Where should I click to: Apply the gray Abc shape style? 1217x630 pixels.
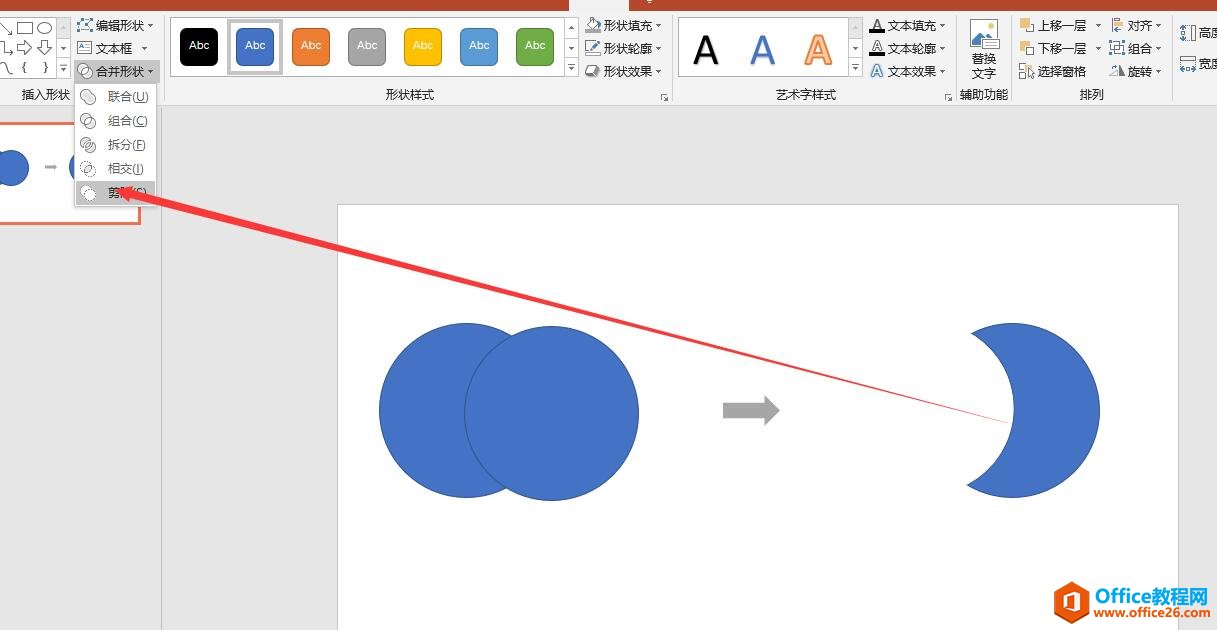pos(367,46)
